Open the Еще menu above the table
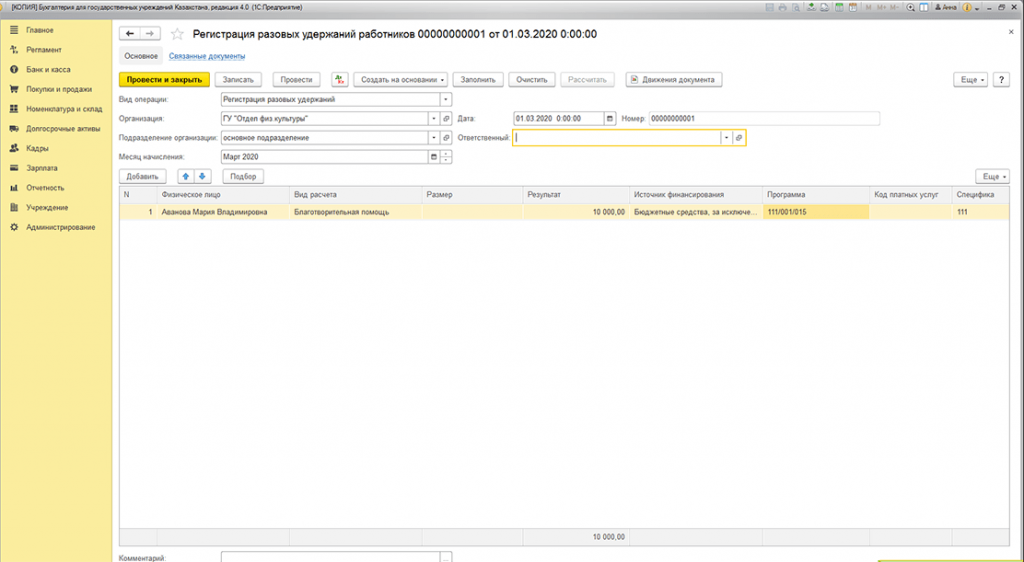The width and height of the screenshot is (1024, 562). click(991, 176)
